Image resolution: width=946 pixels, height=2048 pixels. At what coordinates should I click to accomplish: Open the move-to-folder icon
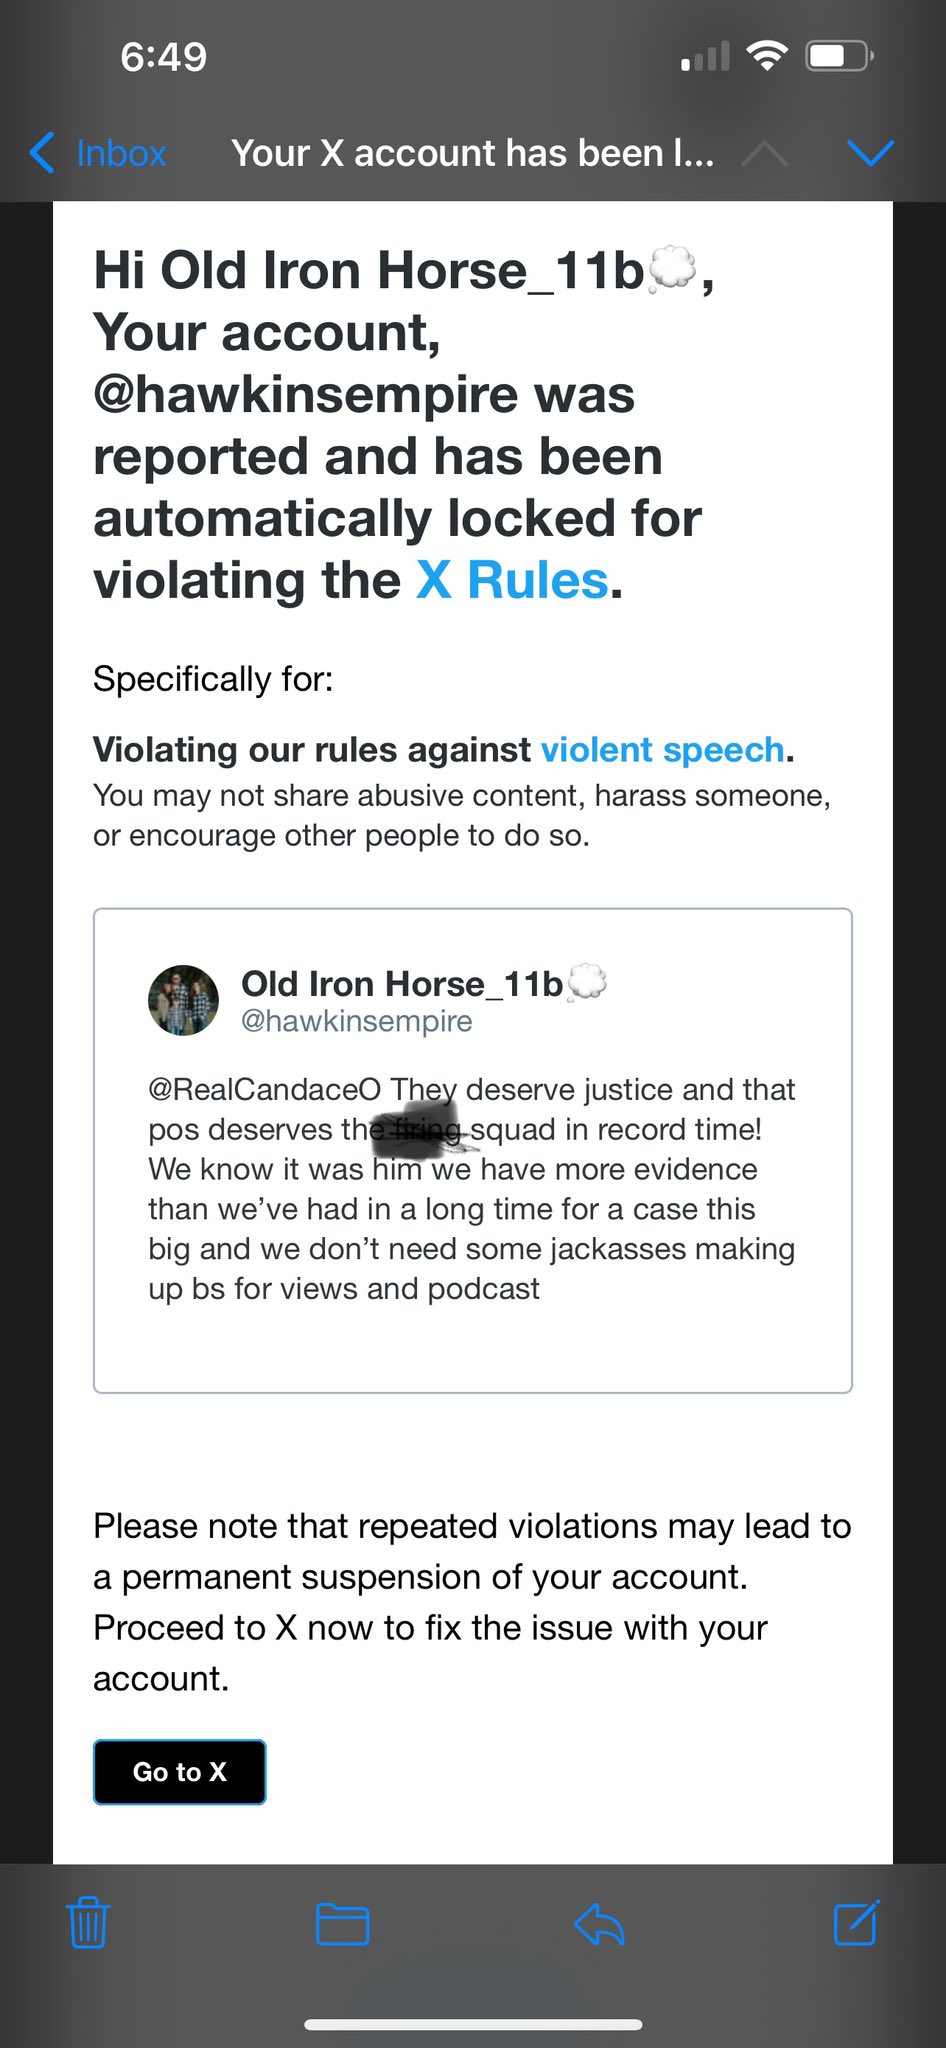(342, 1923)
